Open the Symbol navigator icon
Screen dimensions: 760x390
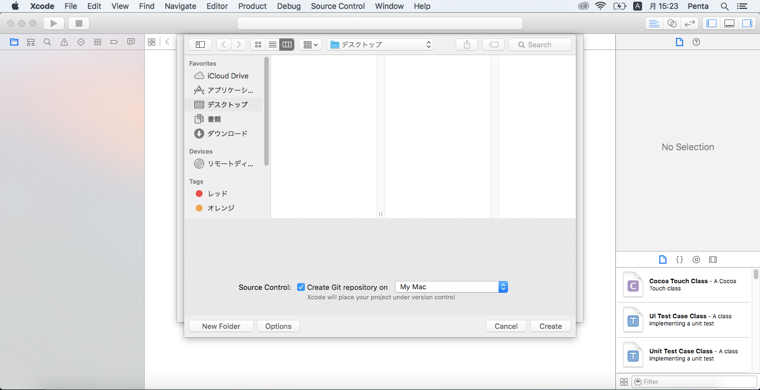click(31, 42)
